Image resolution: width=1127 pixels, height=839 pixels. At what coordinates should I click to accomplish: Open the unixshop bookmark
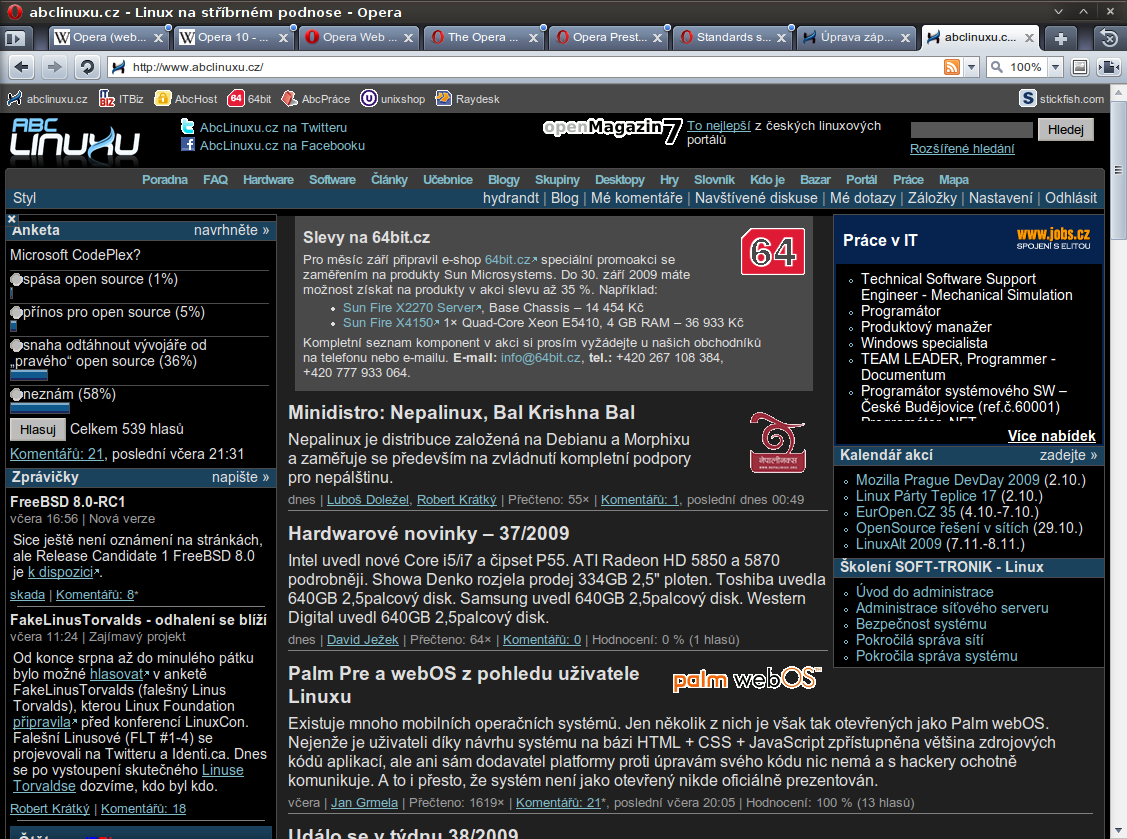pos(393,99)
